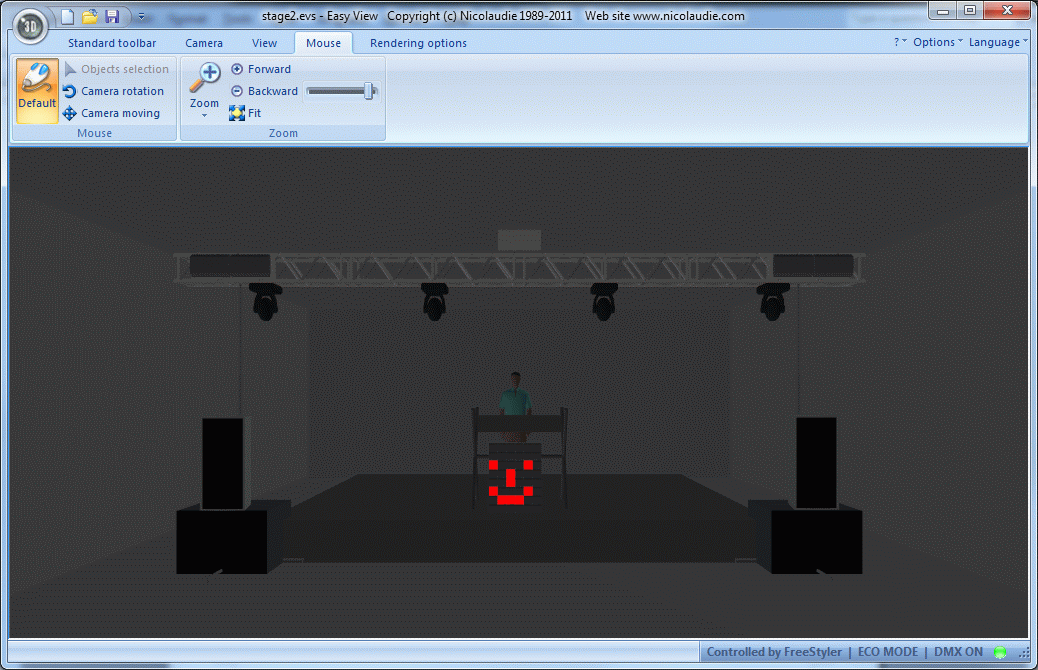This screenshot has height=670, width=1038.
Task: Switch to the Camera ribbon tab
Action: (x=204, y=43)
